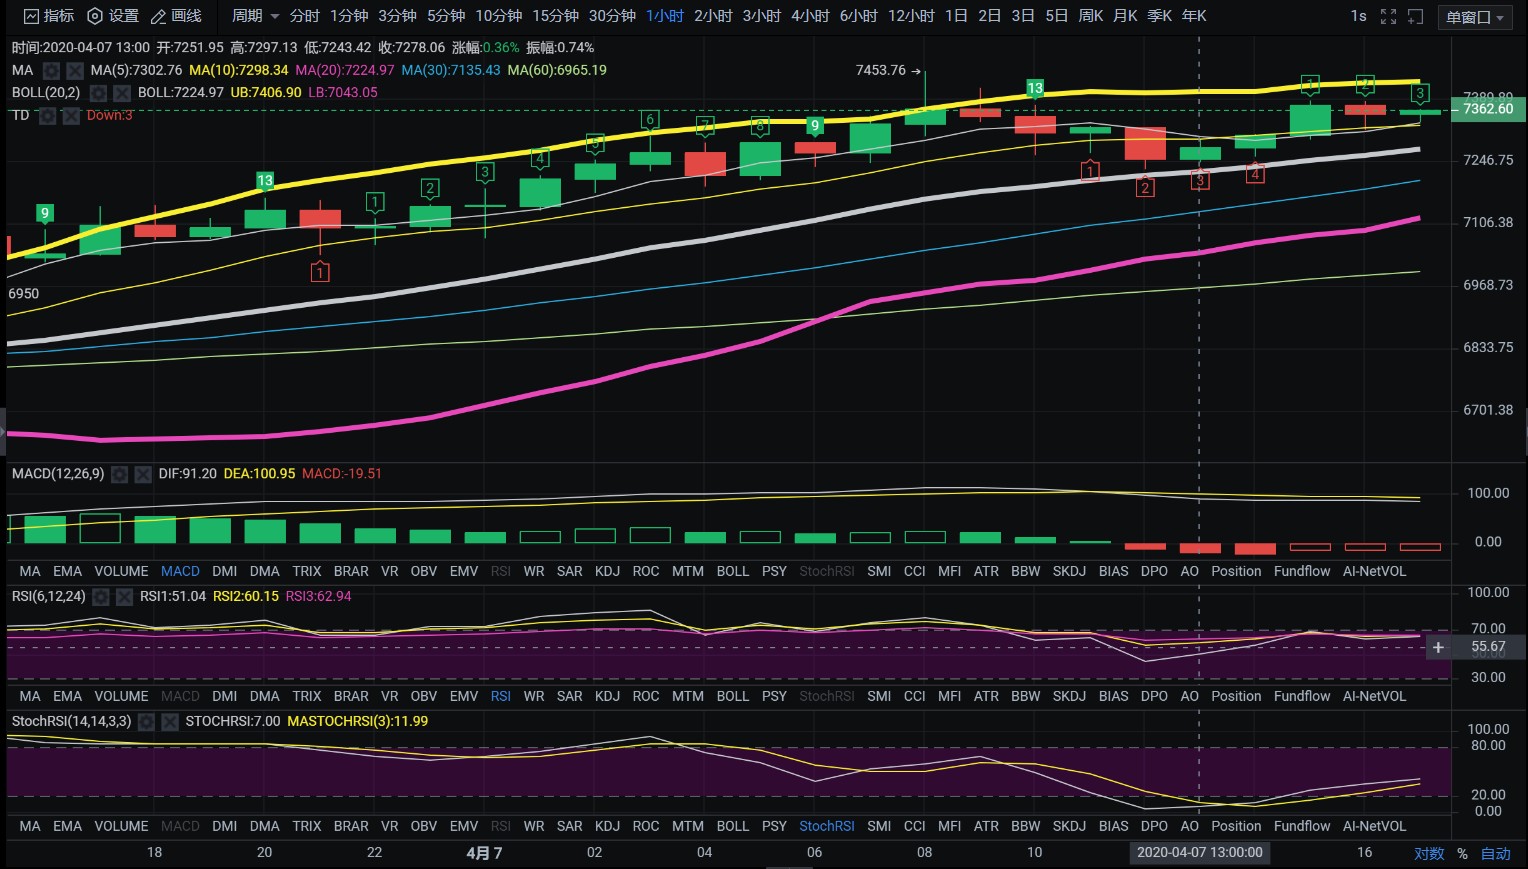Image resolution: width=1528 pixels, height=869 pixels.
Task: Open the 画线 drawing tools
Action: tap(176, 16)
